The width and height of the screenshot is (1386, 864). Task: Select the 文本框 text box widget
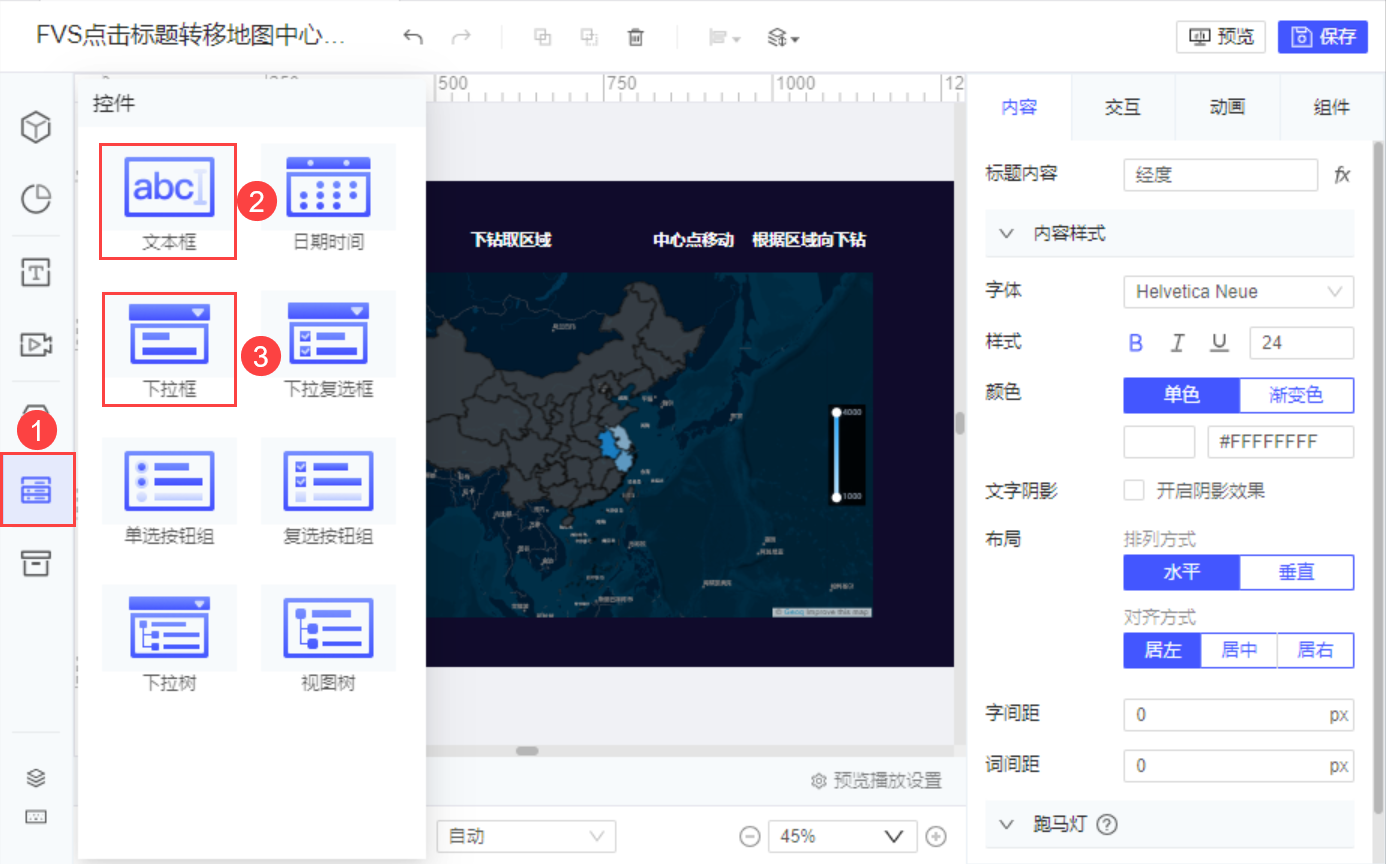tap(168, 201)
